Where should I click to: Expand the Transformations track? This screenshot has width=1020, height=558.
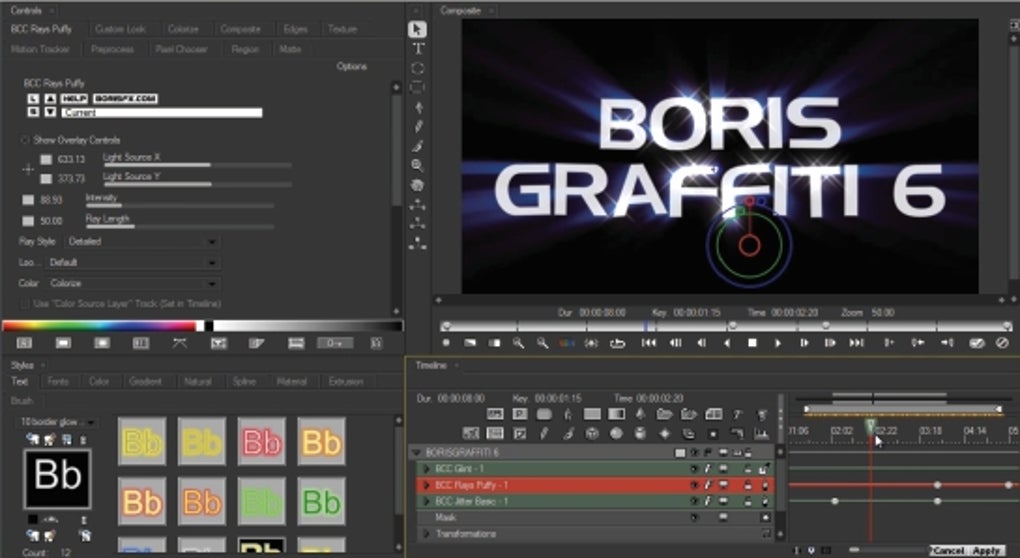click(x=425, y=534)
